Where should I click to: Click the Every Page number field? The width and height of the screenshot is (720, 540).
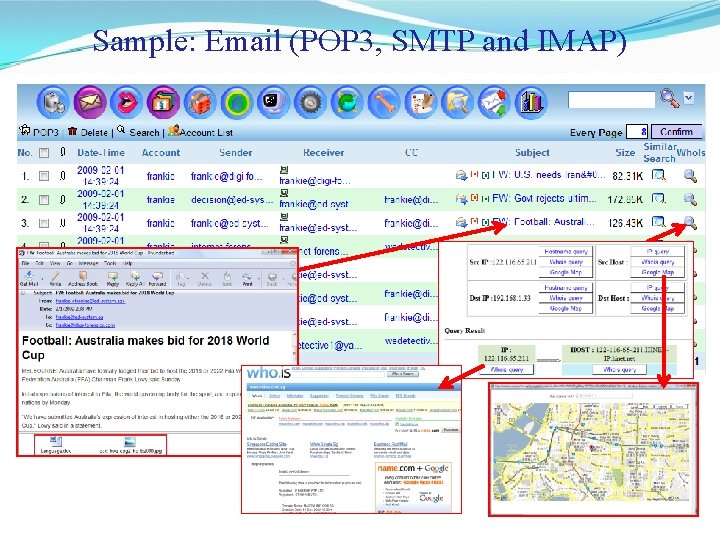pos(637,132)
